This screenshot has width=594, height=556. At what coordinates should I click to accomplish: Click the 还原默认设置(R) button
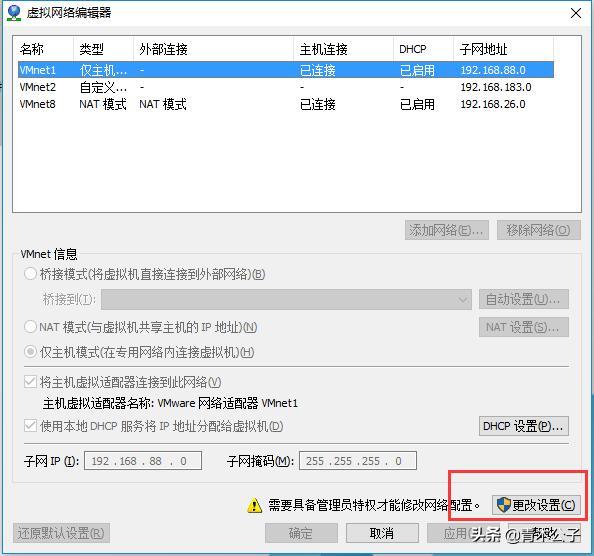(x=61, y=533)
